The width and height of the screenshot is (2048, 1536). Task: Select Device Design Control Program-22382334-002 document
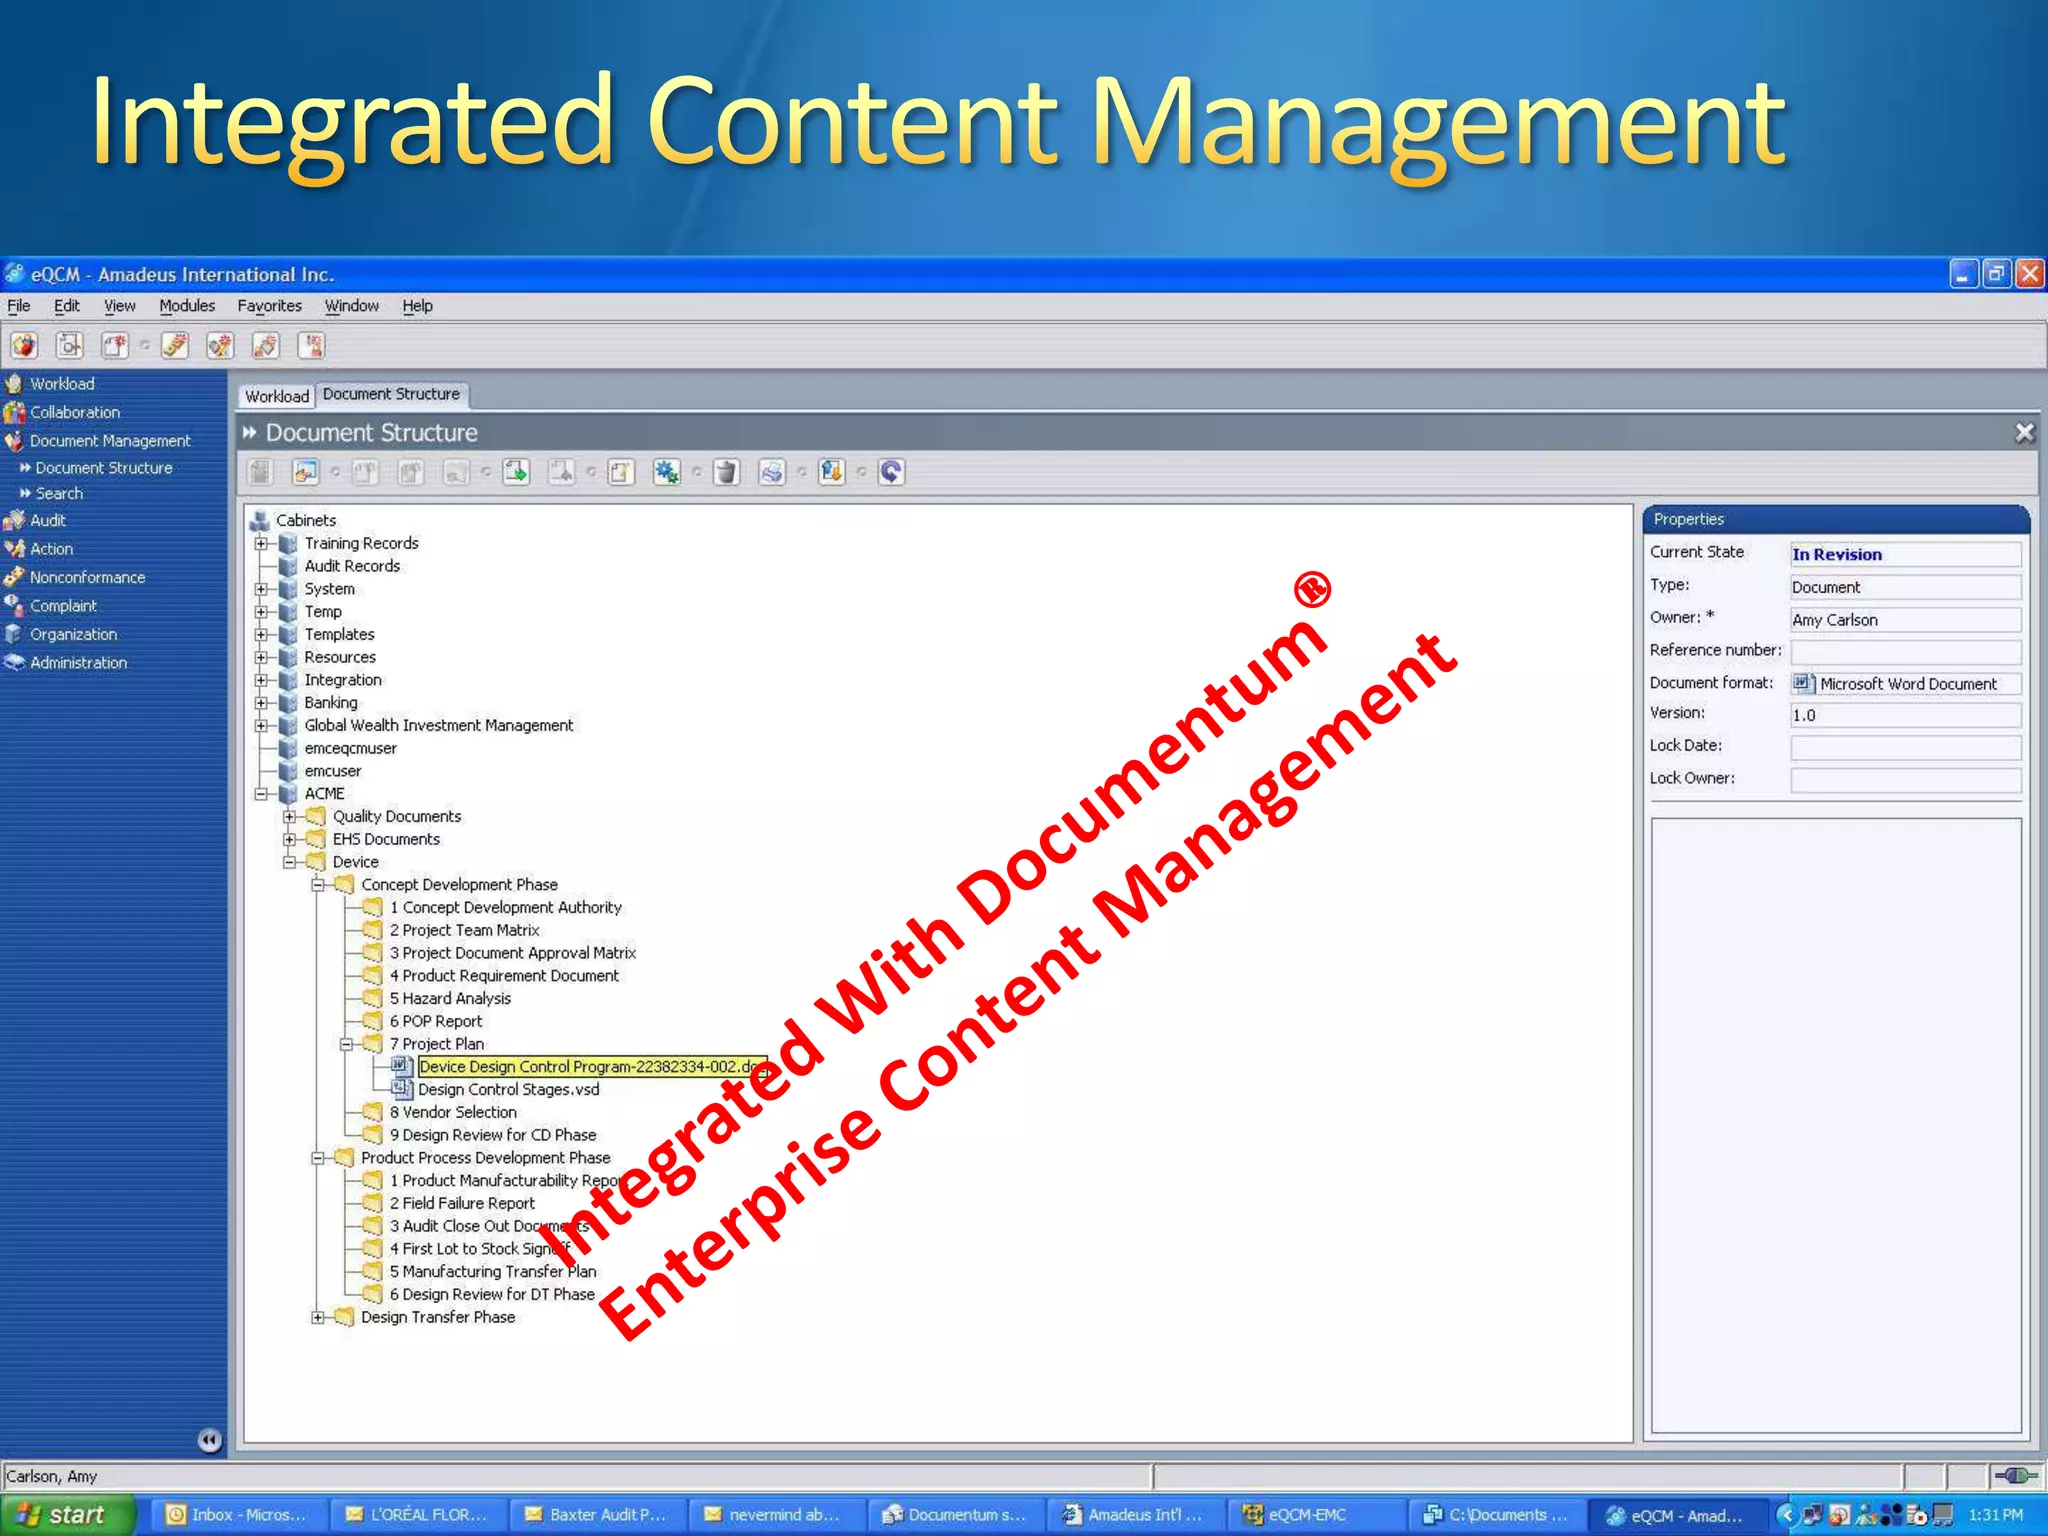coord(592,1067)
